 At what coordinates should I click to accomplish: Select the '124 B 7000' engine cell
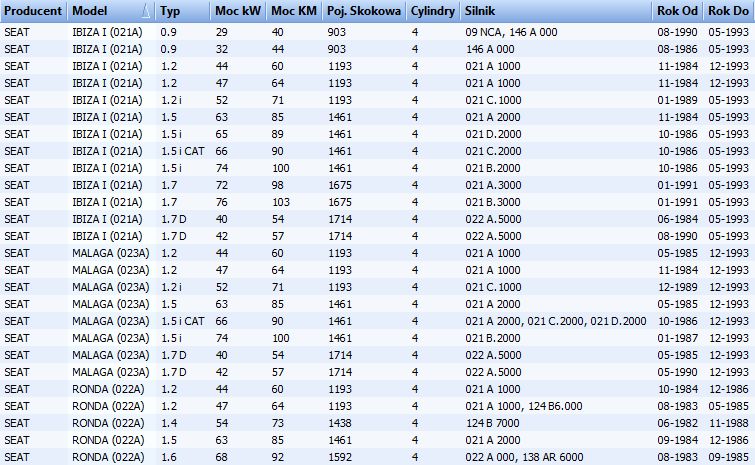(492, 423)
